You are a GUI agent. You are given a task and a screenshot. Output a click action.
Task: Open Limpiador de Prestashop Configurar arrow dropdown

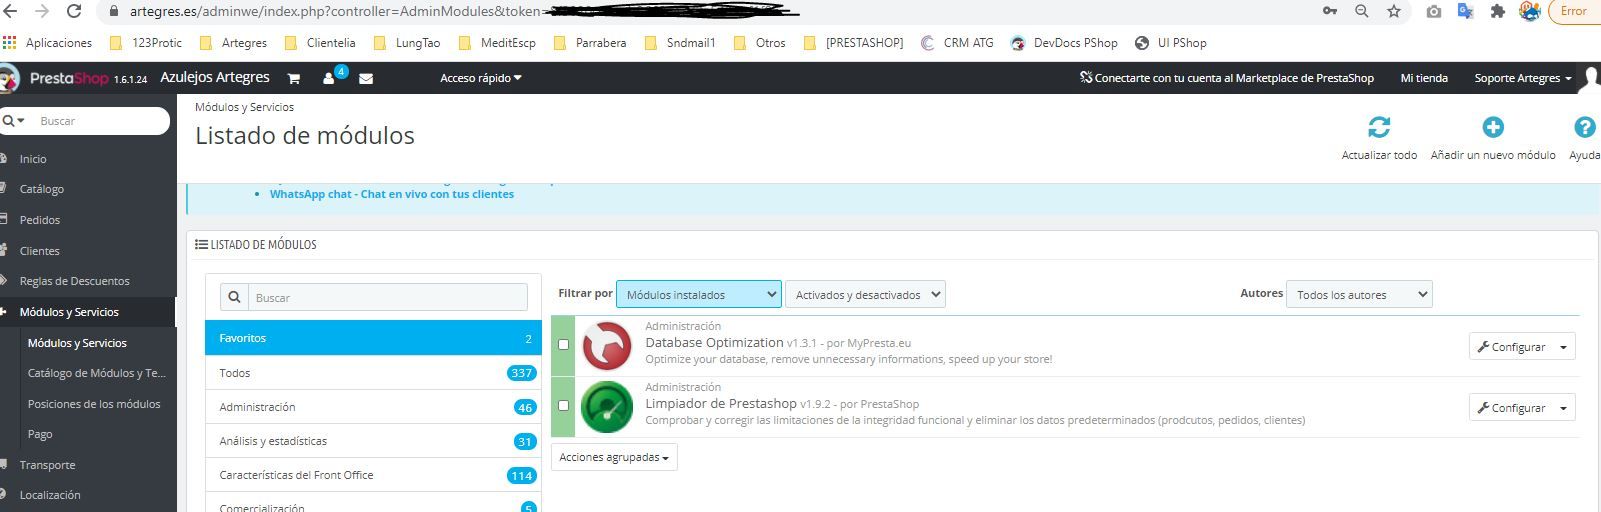pyautogui.click(x=1564, y=408)
